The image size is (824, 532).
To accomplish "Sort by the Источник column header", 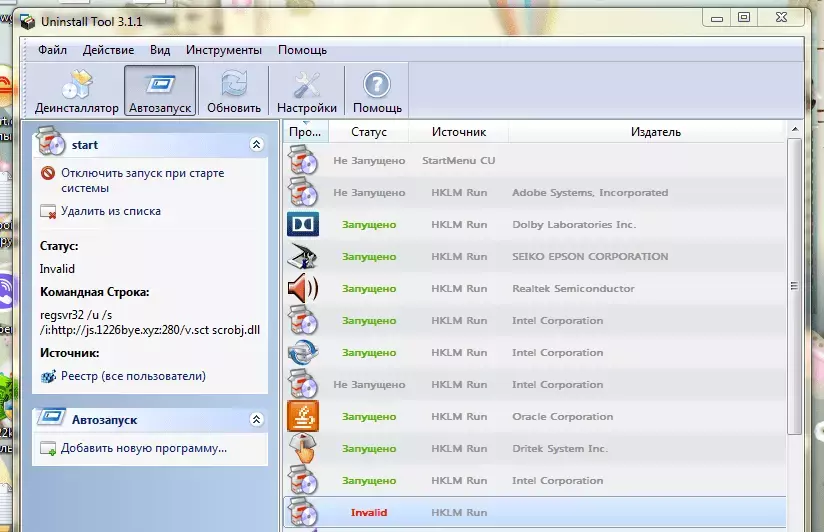I will point(459,132).
